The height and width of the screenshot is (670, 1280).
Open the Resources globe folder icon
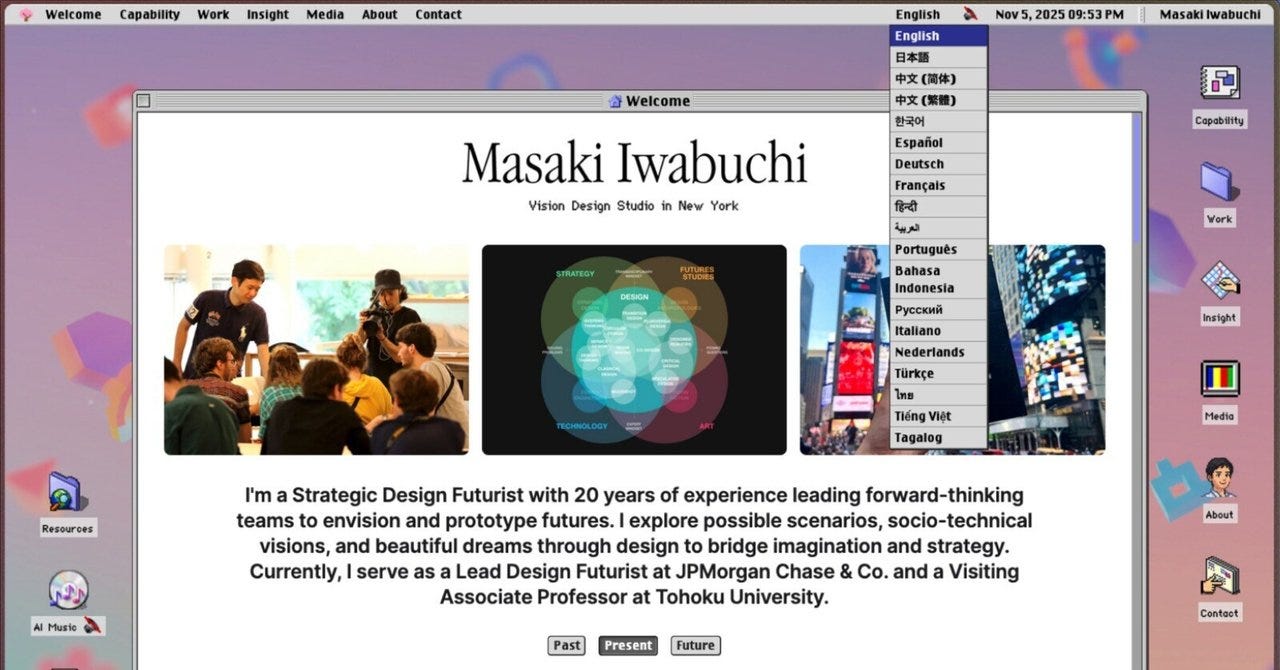[x=66, y=495]
